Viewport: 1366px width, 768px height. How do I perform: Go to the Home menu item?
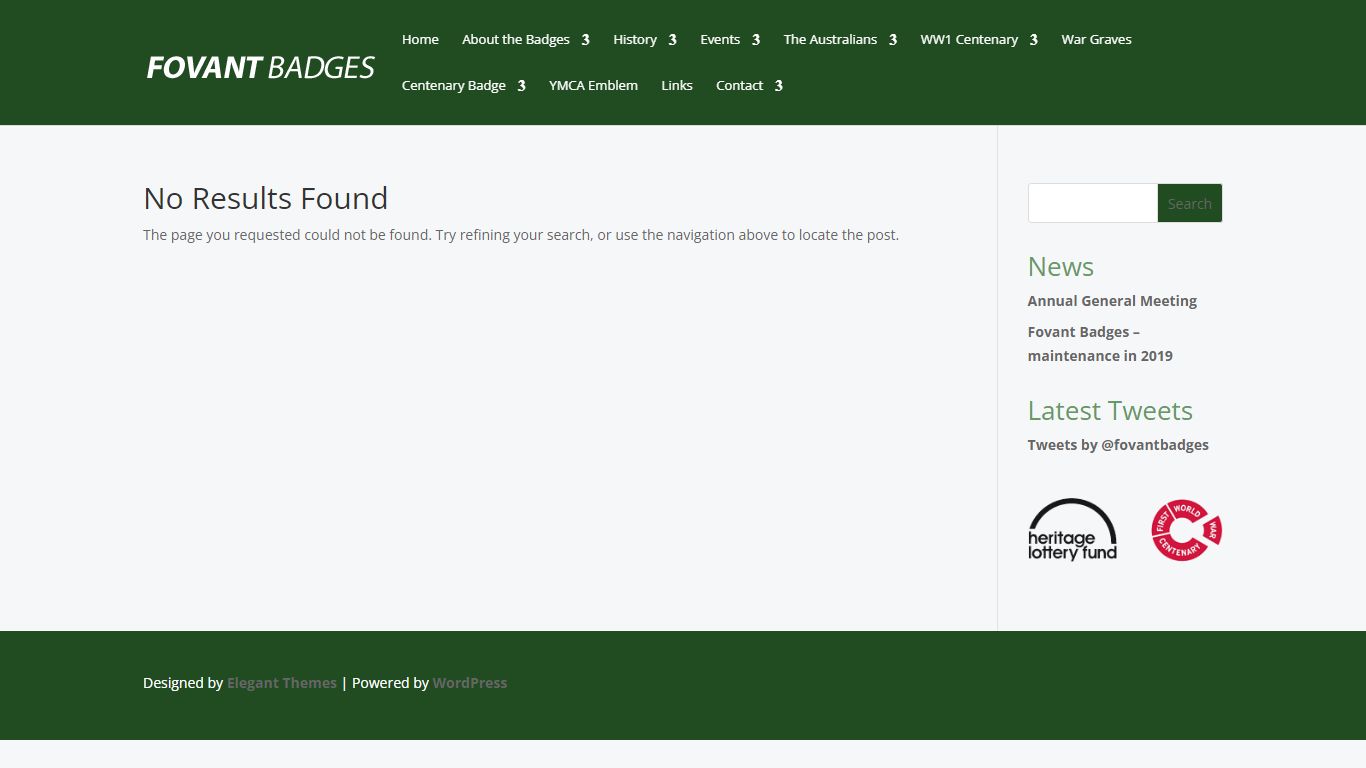(420, 40)
